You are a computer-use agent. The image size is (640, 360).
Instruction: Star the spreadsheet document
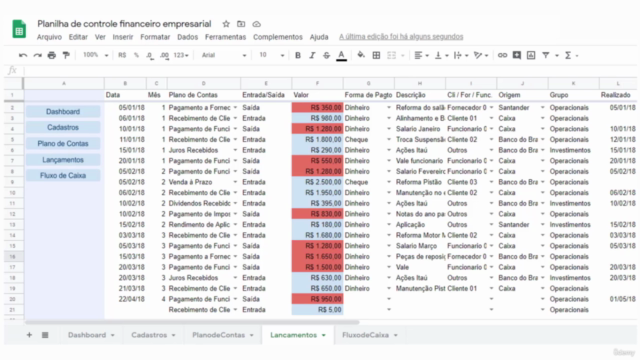point(226,24)
